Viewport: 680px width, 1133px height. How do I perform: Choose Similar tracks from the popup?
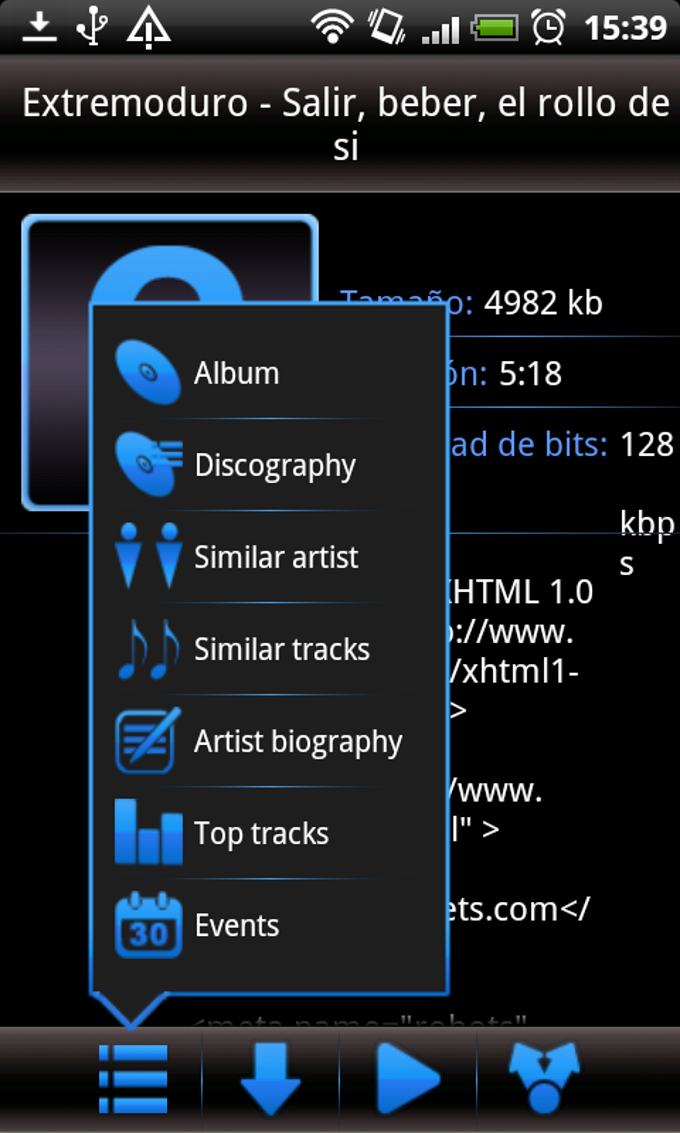(270, 649)
